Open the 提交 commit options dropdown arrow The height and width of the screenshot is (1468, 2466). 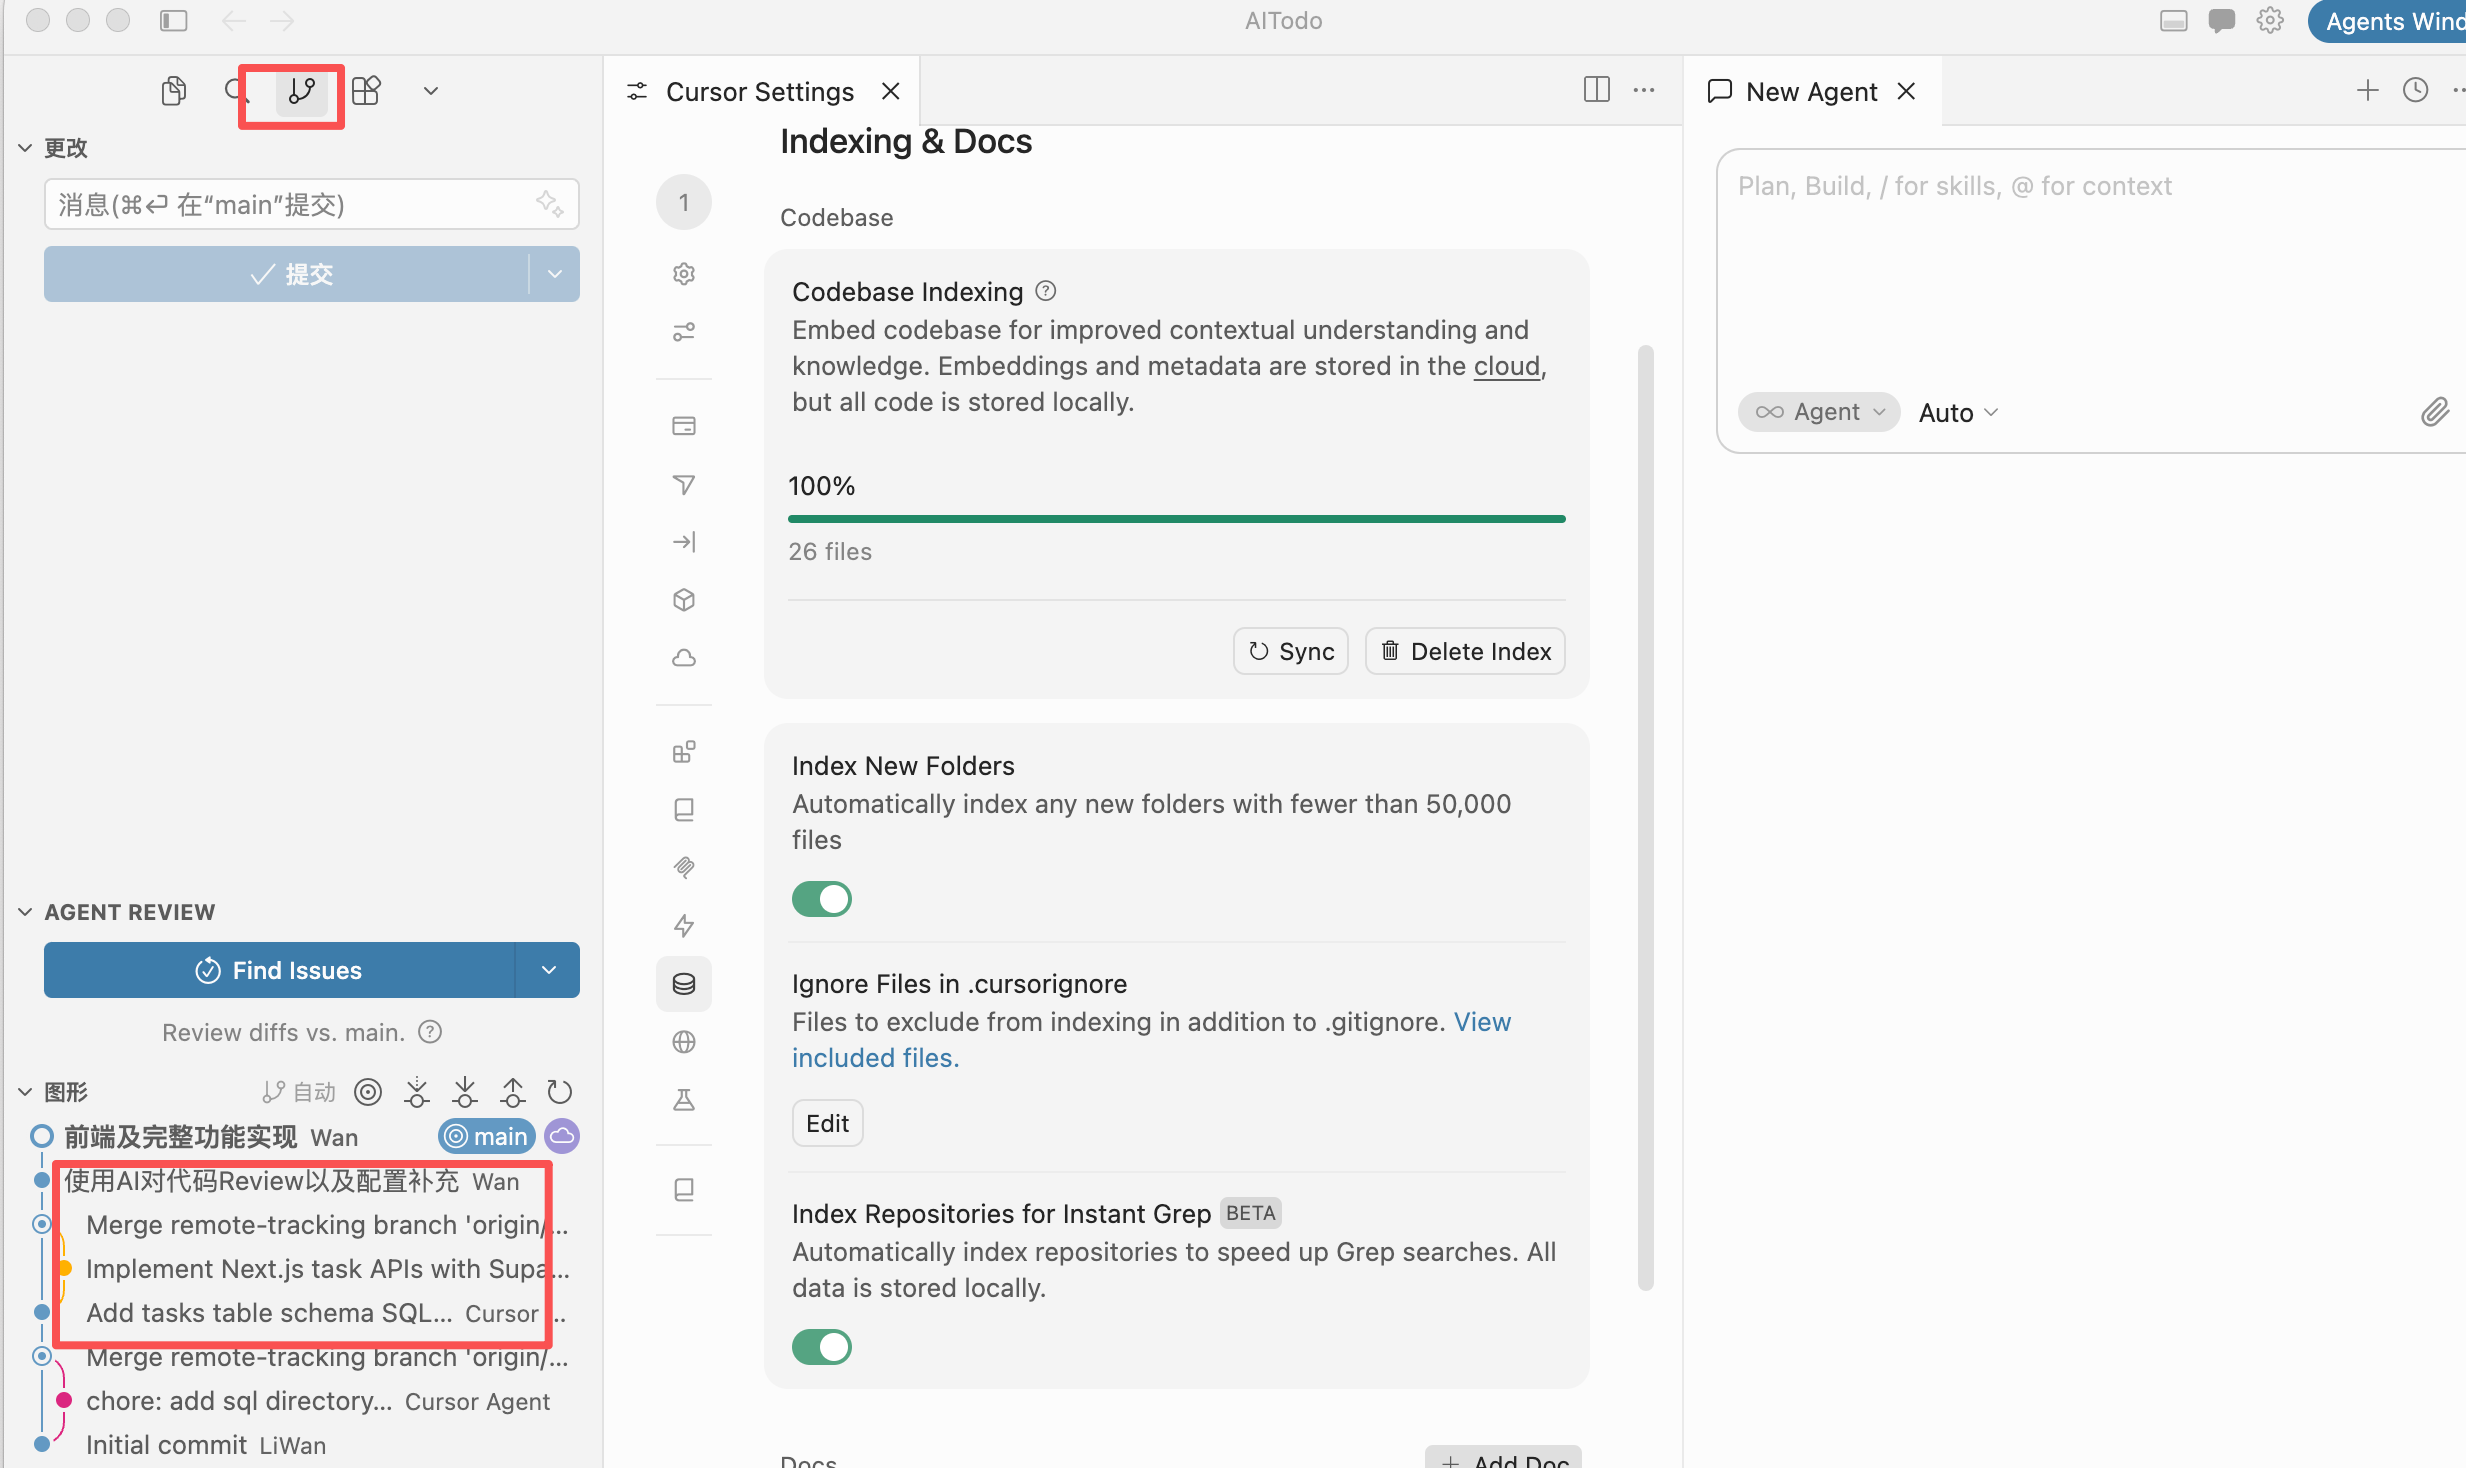coord(555,274)
